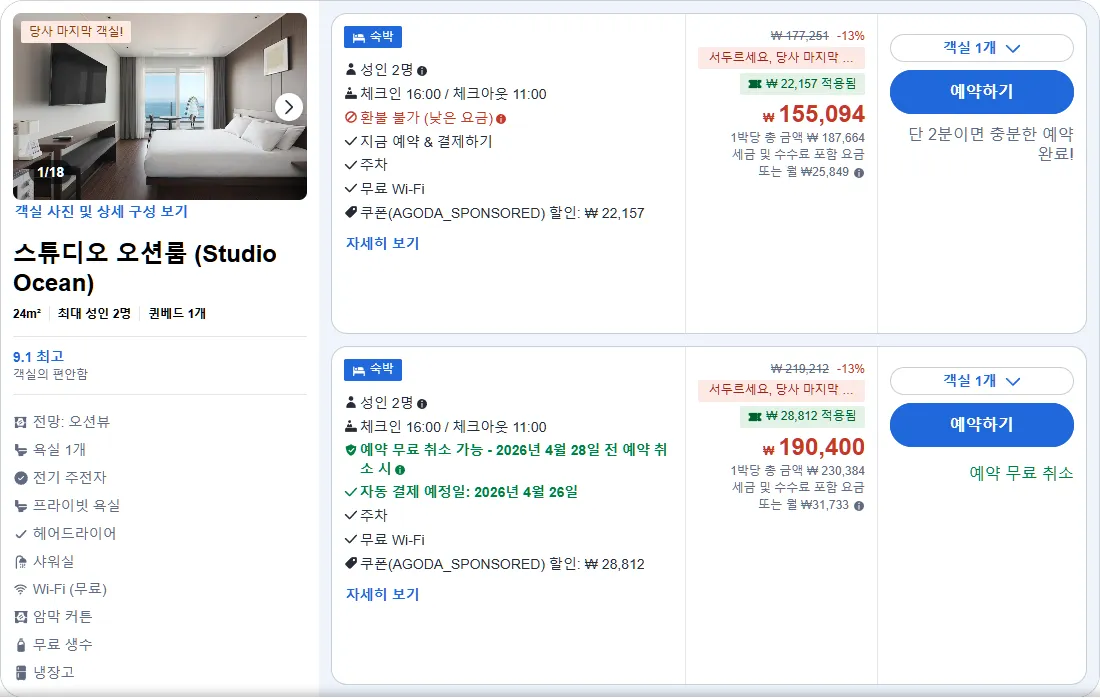This screenshot has height=698, width=1100.
Task: Click the 전망: 오션뷰 amenity icon
Action: coord(21,422)
